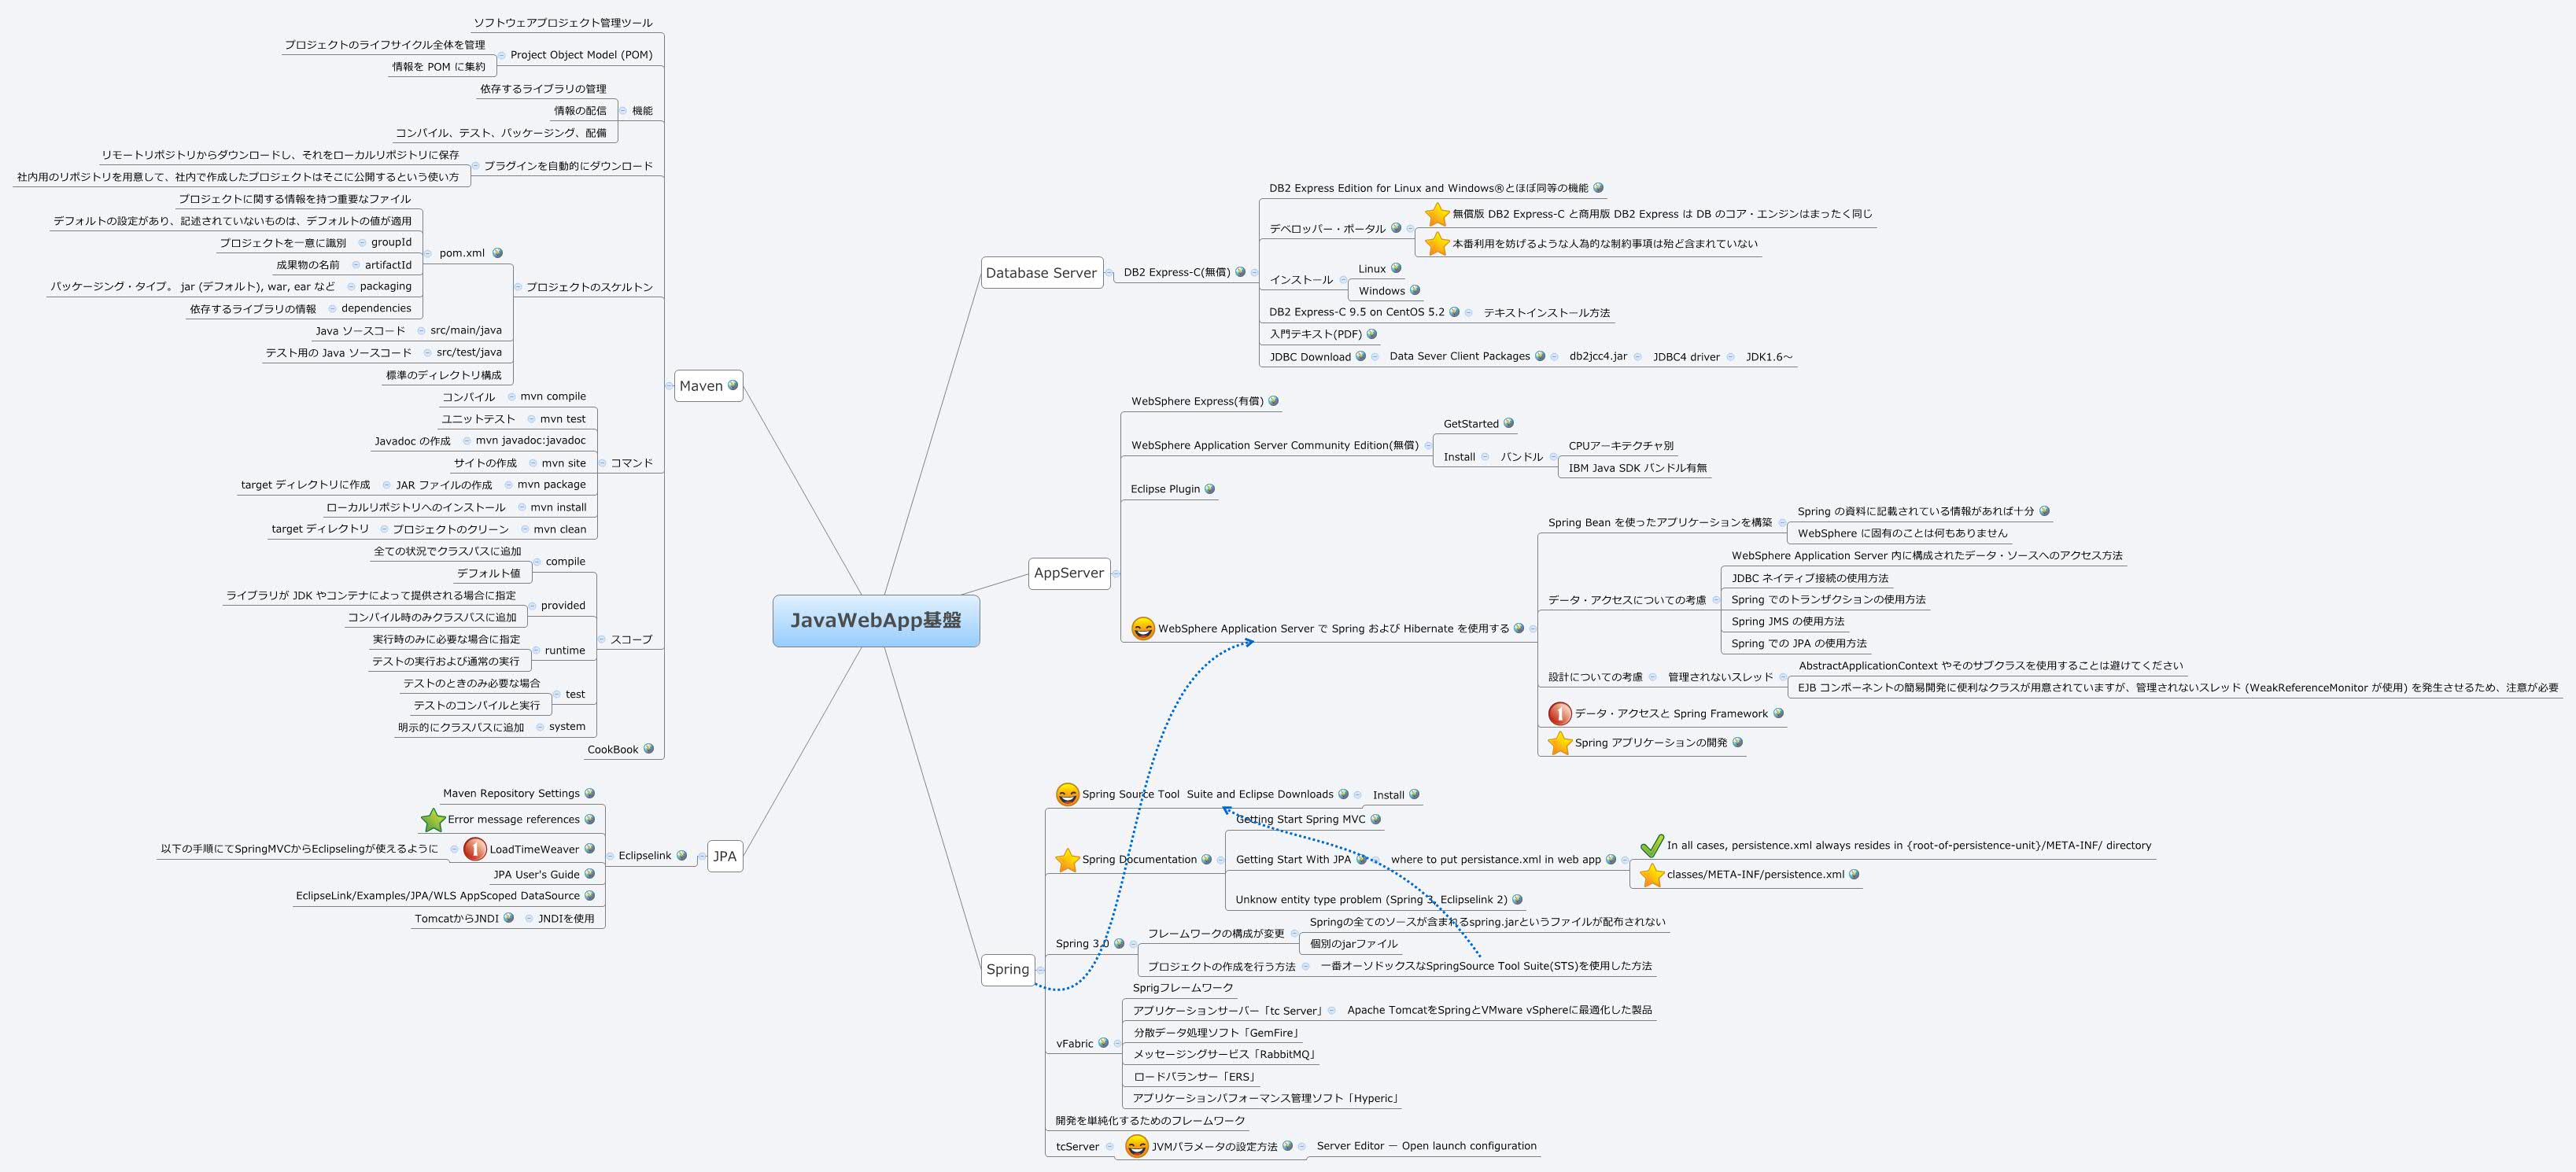Collapse the Maven branch with its minus button
Screen dimensions: 2576x1172
tap(670, 386)
